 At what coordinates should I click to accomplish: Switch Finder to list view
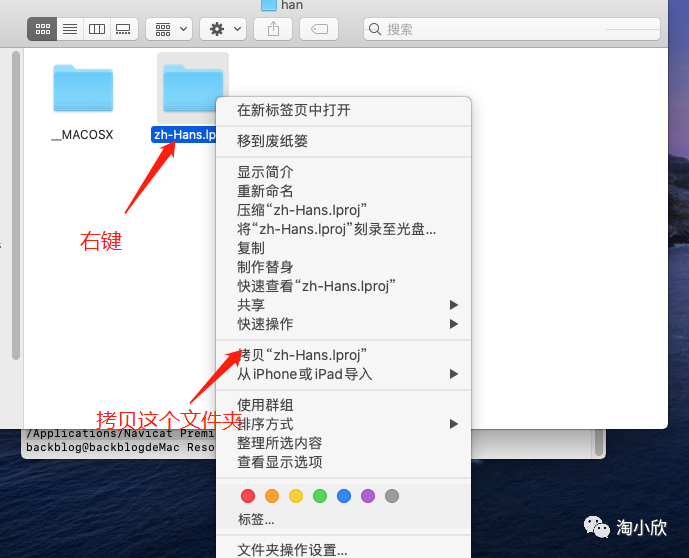pyautogui.click(x=70, y=29)
